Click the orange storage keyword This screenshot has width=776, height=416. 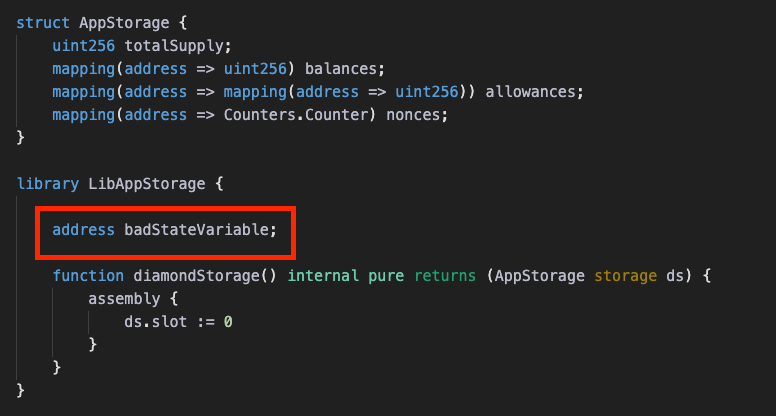626,276
